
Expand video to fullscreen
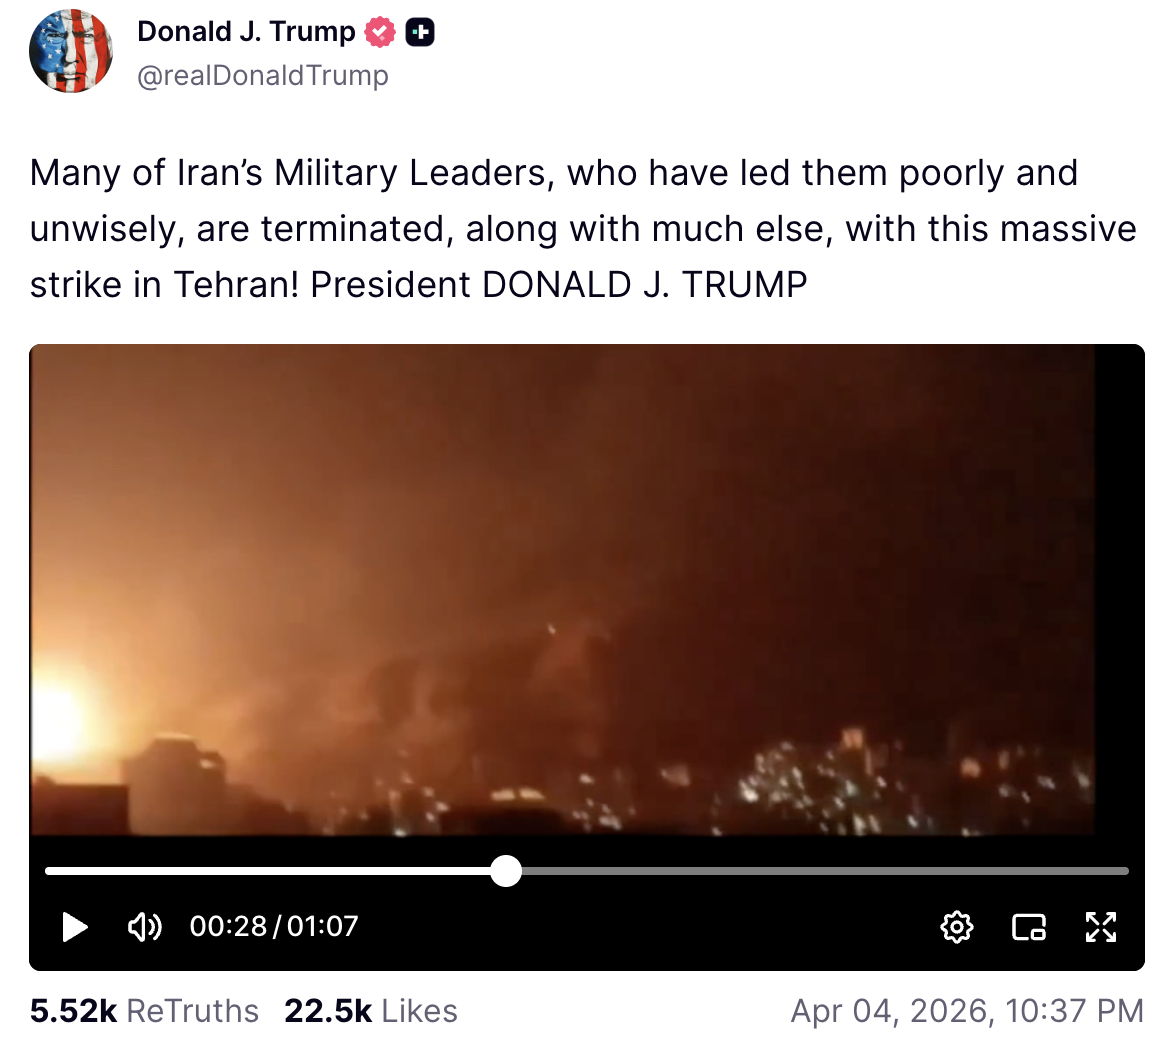1101,927
